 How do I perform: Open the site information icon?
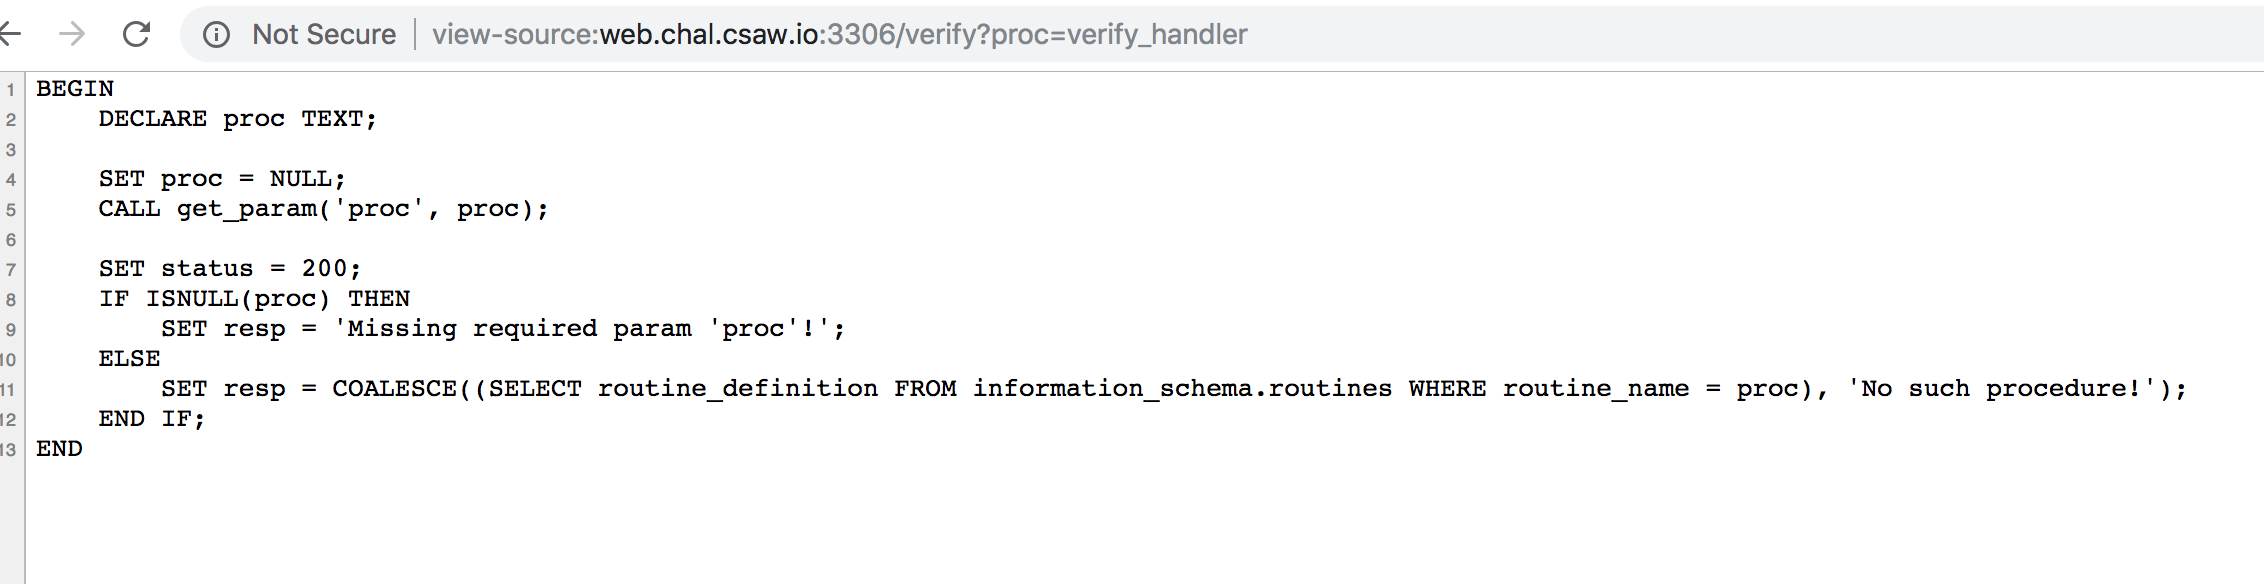216,35
